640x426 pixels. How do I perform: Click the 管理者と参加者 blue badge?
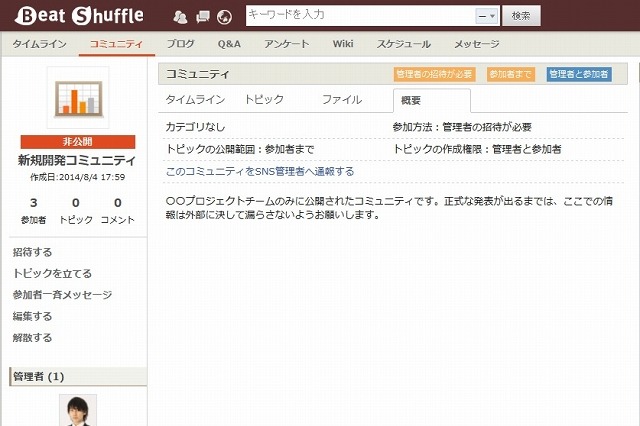pyautogui.click(x=579, y=74)
